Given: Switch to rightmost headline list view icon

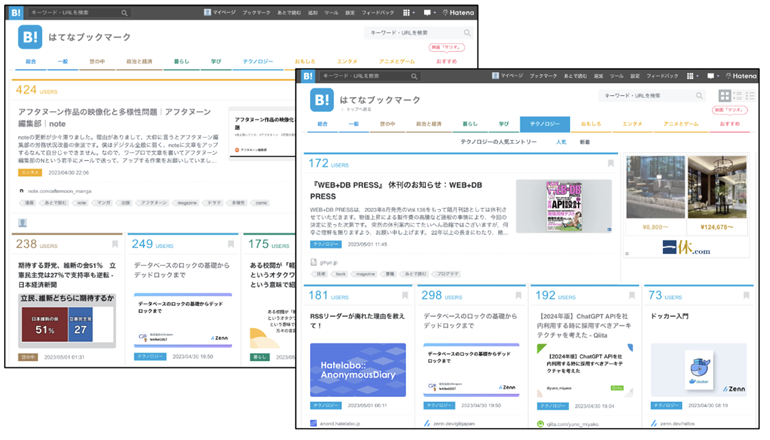Looking at the screenshot, I should 750,95.
